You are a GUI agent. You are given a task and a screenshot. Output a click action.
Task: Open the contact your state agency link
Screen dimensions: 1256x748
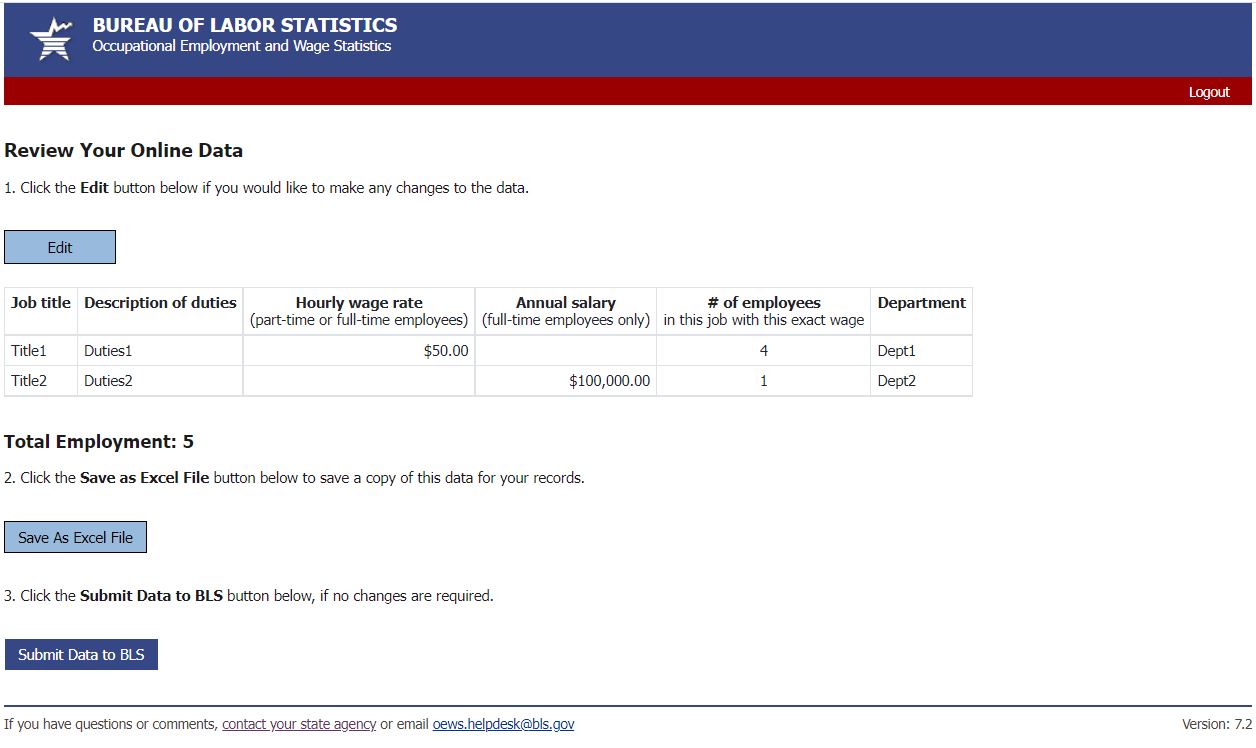tap(299, 724)
